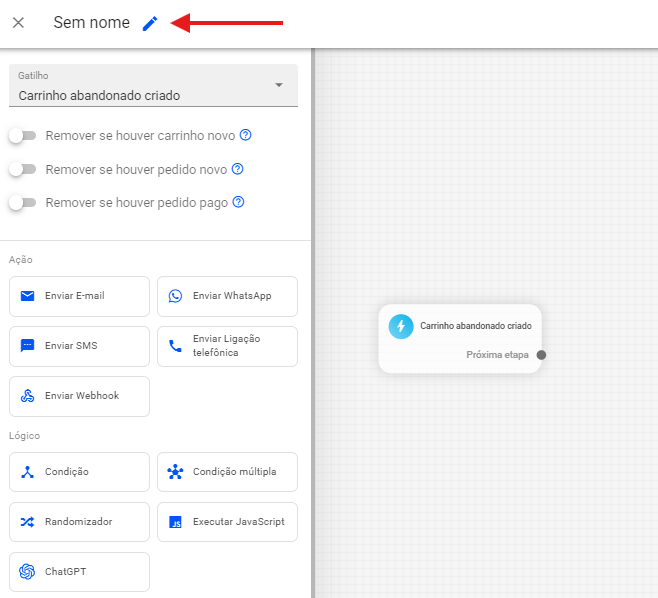Select the Enviar Webhook action
The image size is (658, 598).
click(x=79, y=396)
